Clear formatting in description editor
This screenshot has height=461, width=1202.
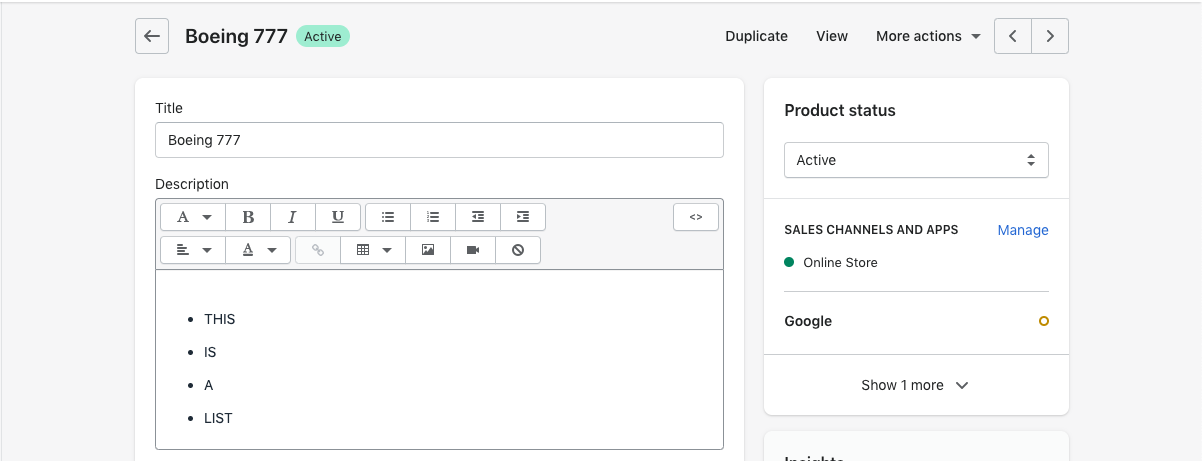[x=518, y=250]
